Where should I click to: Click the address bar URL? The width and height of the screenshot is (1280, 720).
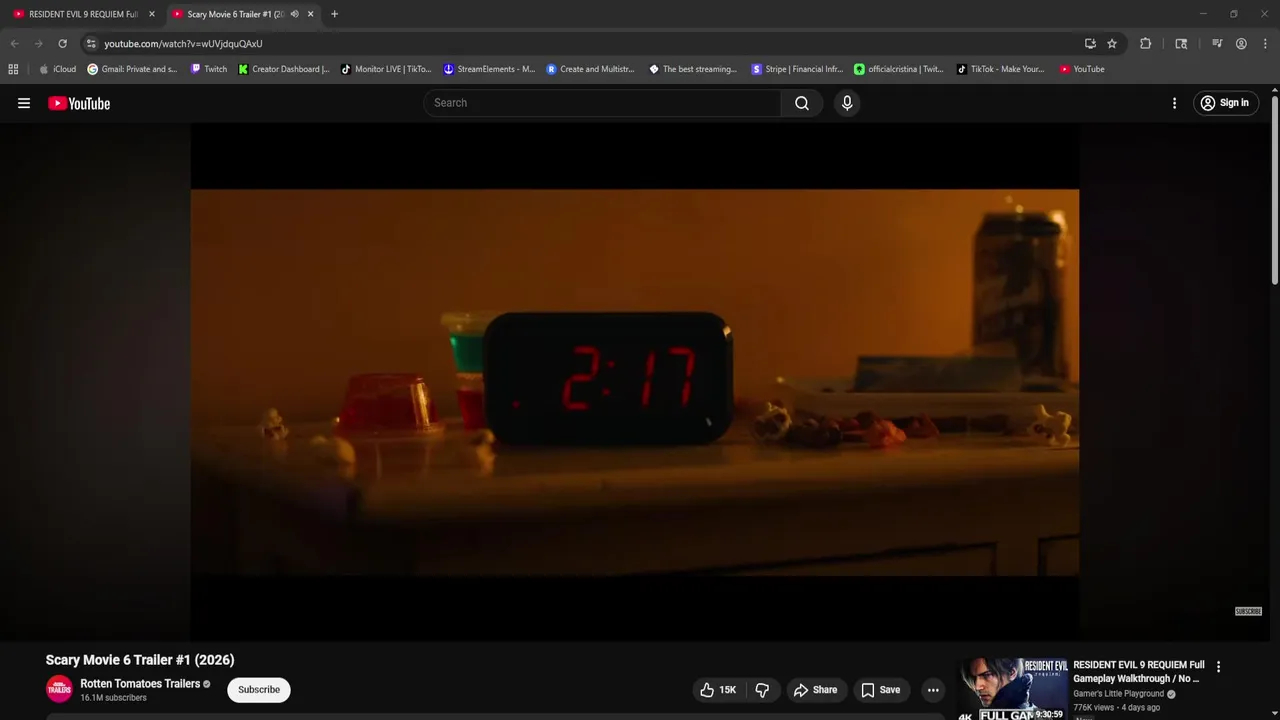183,44
